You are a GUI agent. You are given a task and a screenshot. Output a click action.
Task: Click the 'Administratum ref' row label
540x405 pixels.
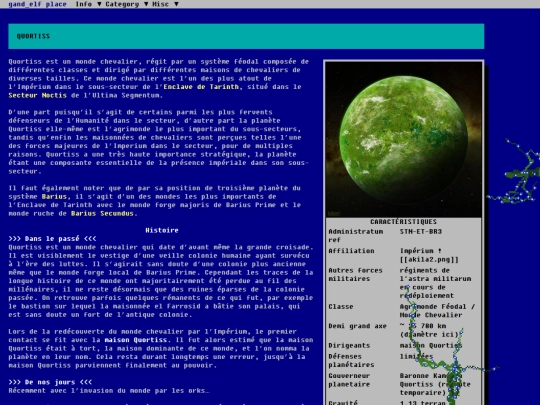click(x=356, y=236)
